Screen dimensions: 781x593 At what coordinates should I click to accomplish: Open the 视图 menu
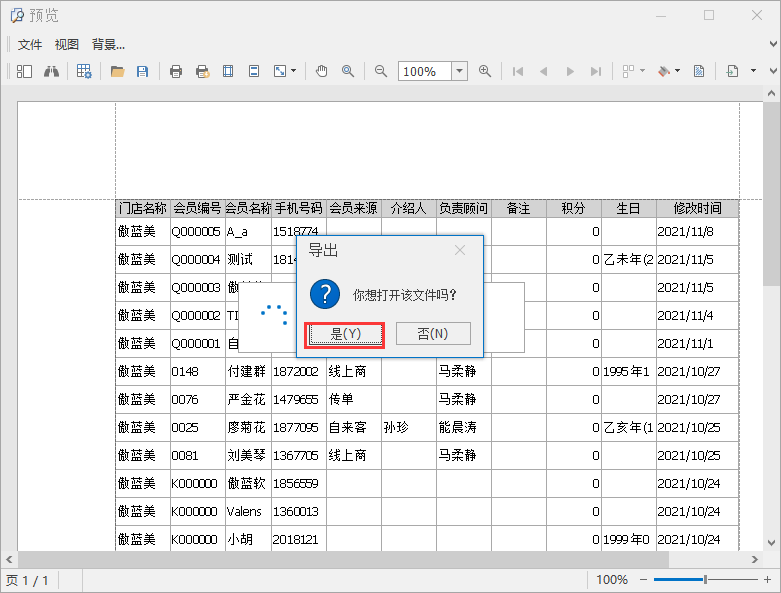pos(67,45)
